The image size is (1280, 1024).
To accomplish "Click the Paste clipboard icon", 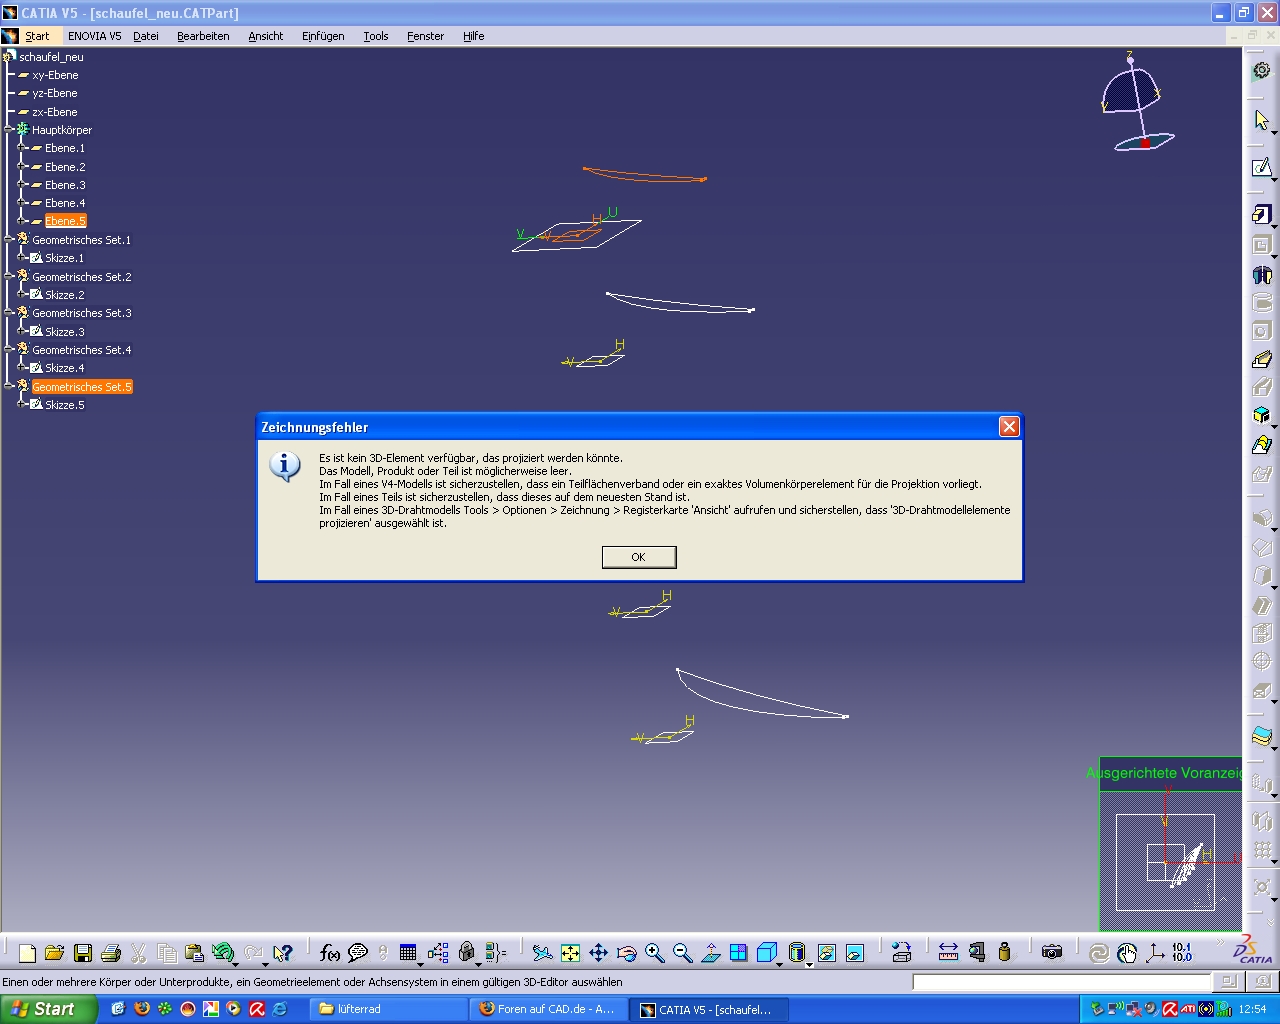I will click(195, 953).
